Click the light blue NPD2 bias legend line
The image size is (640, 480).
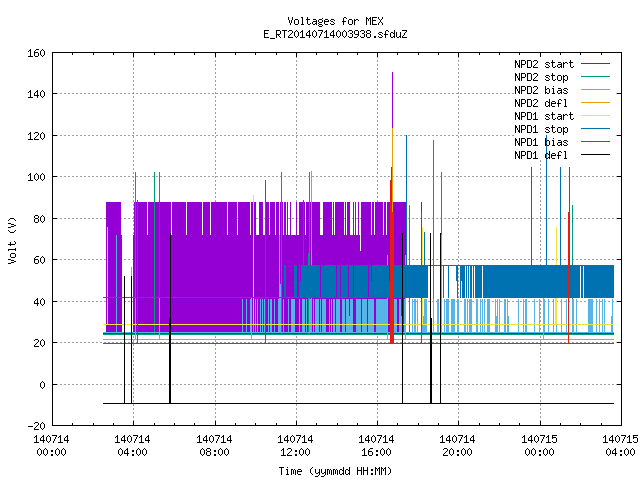(595, 90)
